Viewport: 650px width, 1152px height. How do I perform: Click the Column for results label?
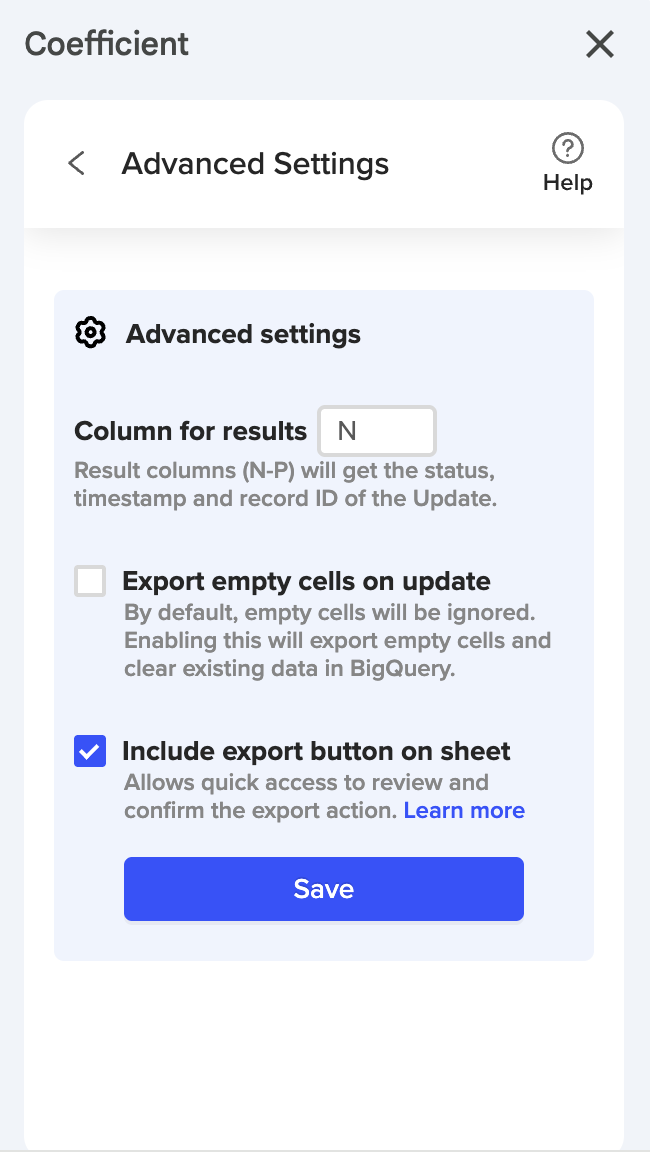(190, 431)
